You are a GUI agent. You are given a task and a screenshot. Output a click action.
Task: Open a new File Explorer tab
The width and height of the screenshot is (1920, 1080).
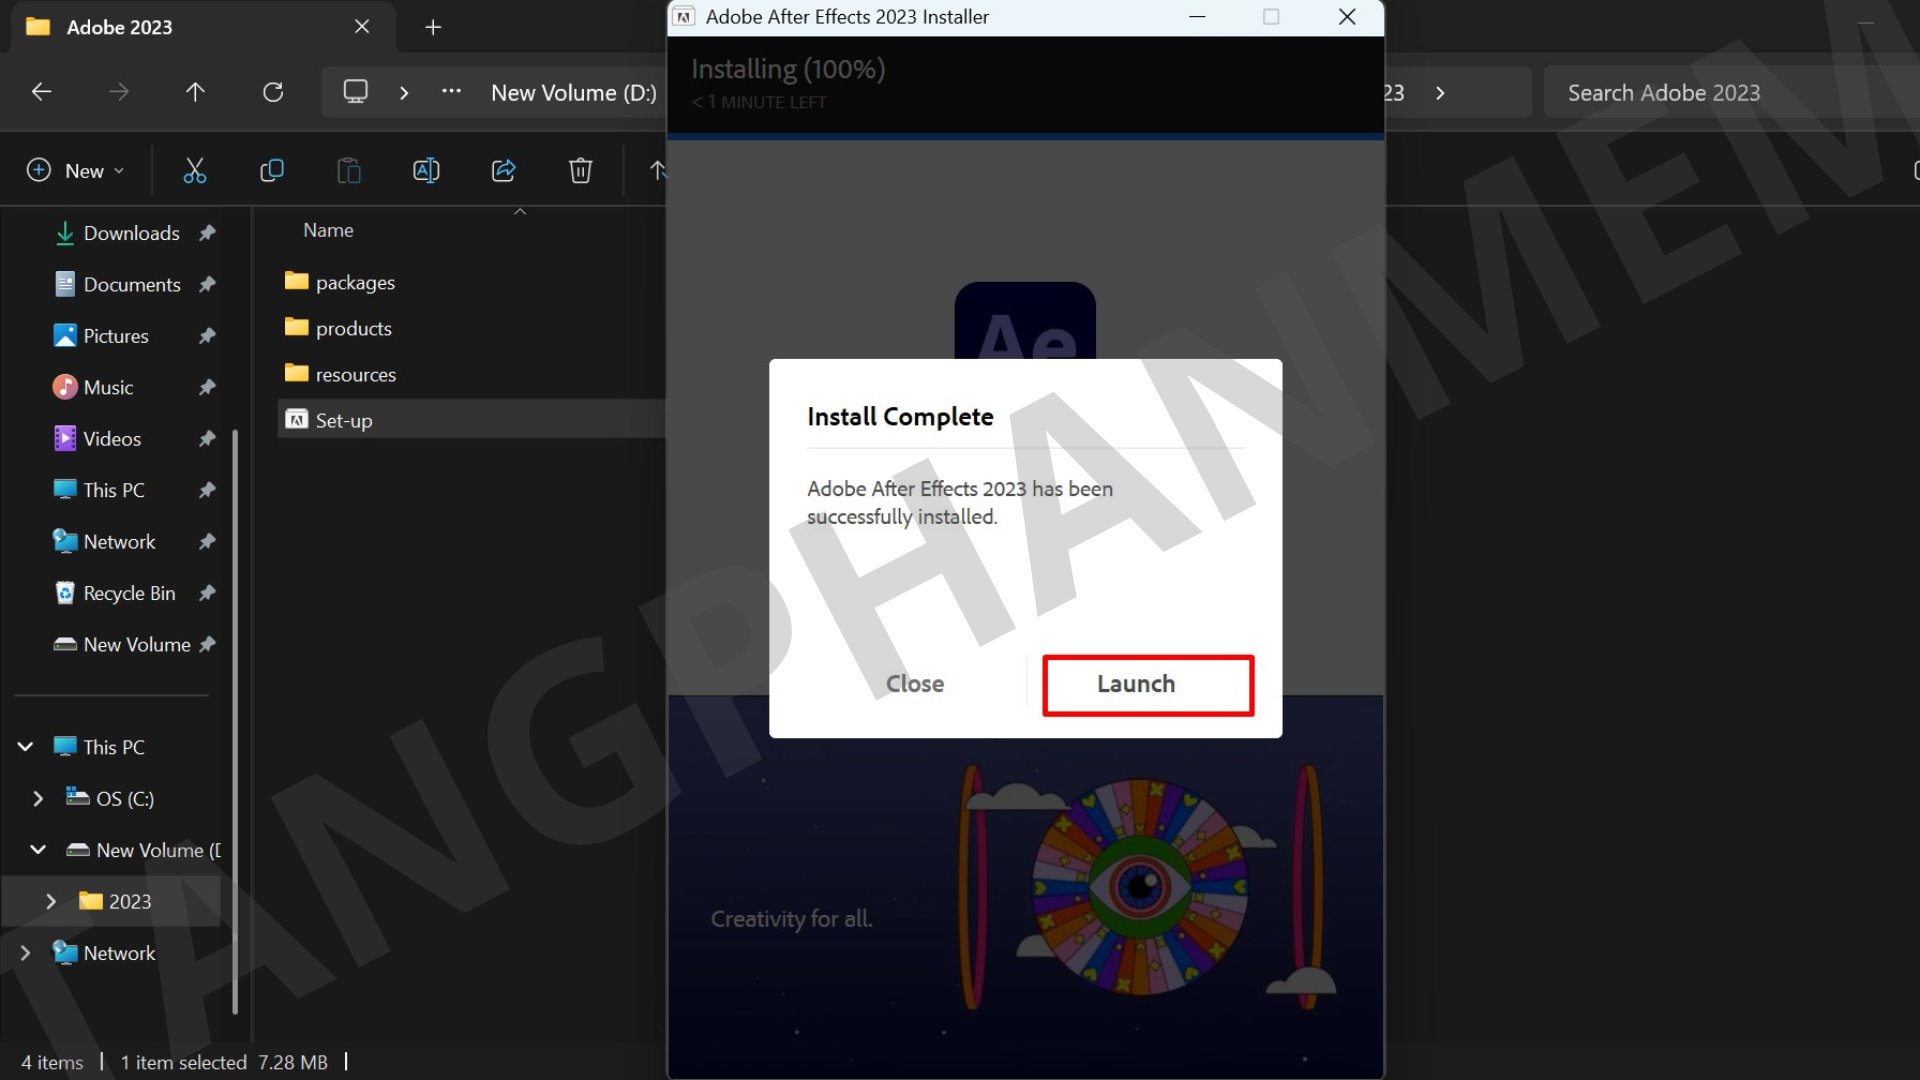(433, 28)
